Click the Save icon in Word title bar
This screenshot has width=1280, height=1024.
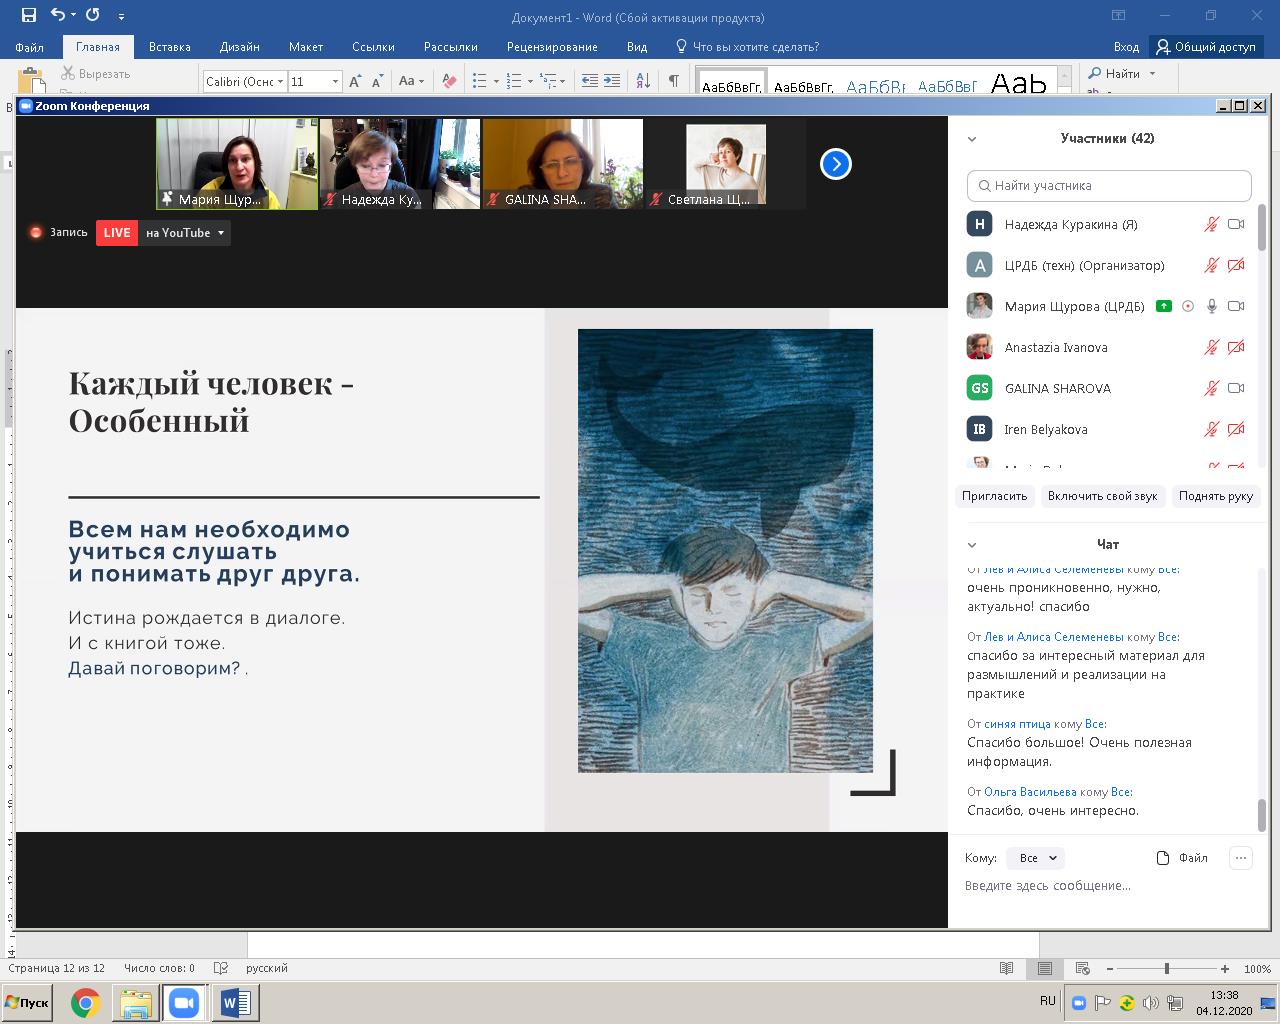(28, 15)
